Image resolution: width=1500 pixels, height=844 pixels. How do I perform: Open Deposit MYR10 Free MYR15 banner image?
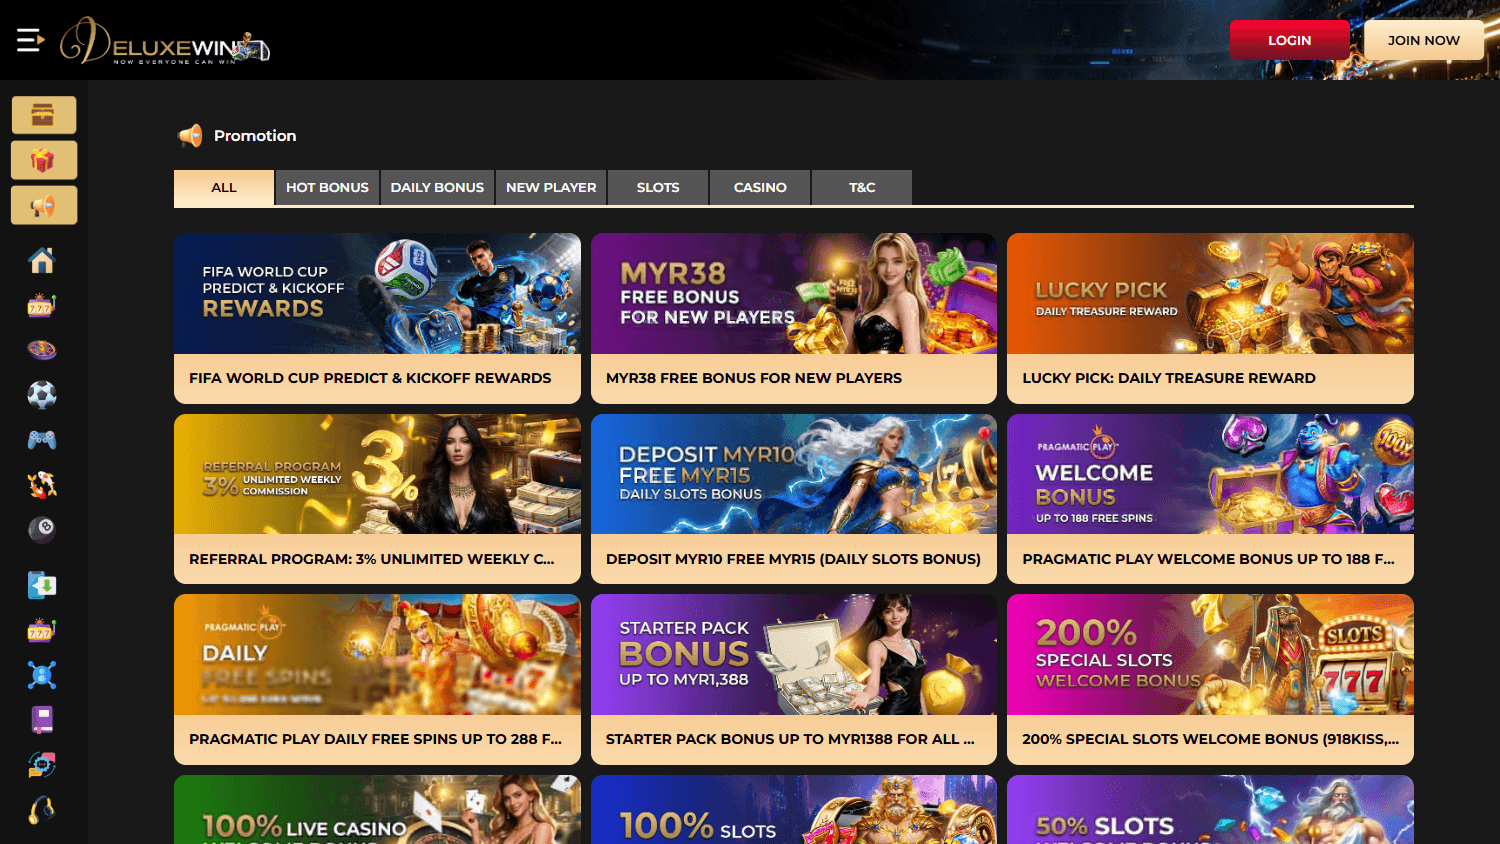click(794, 474)
